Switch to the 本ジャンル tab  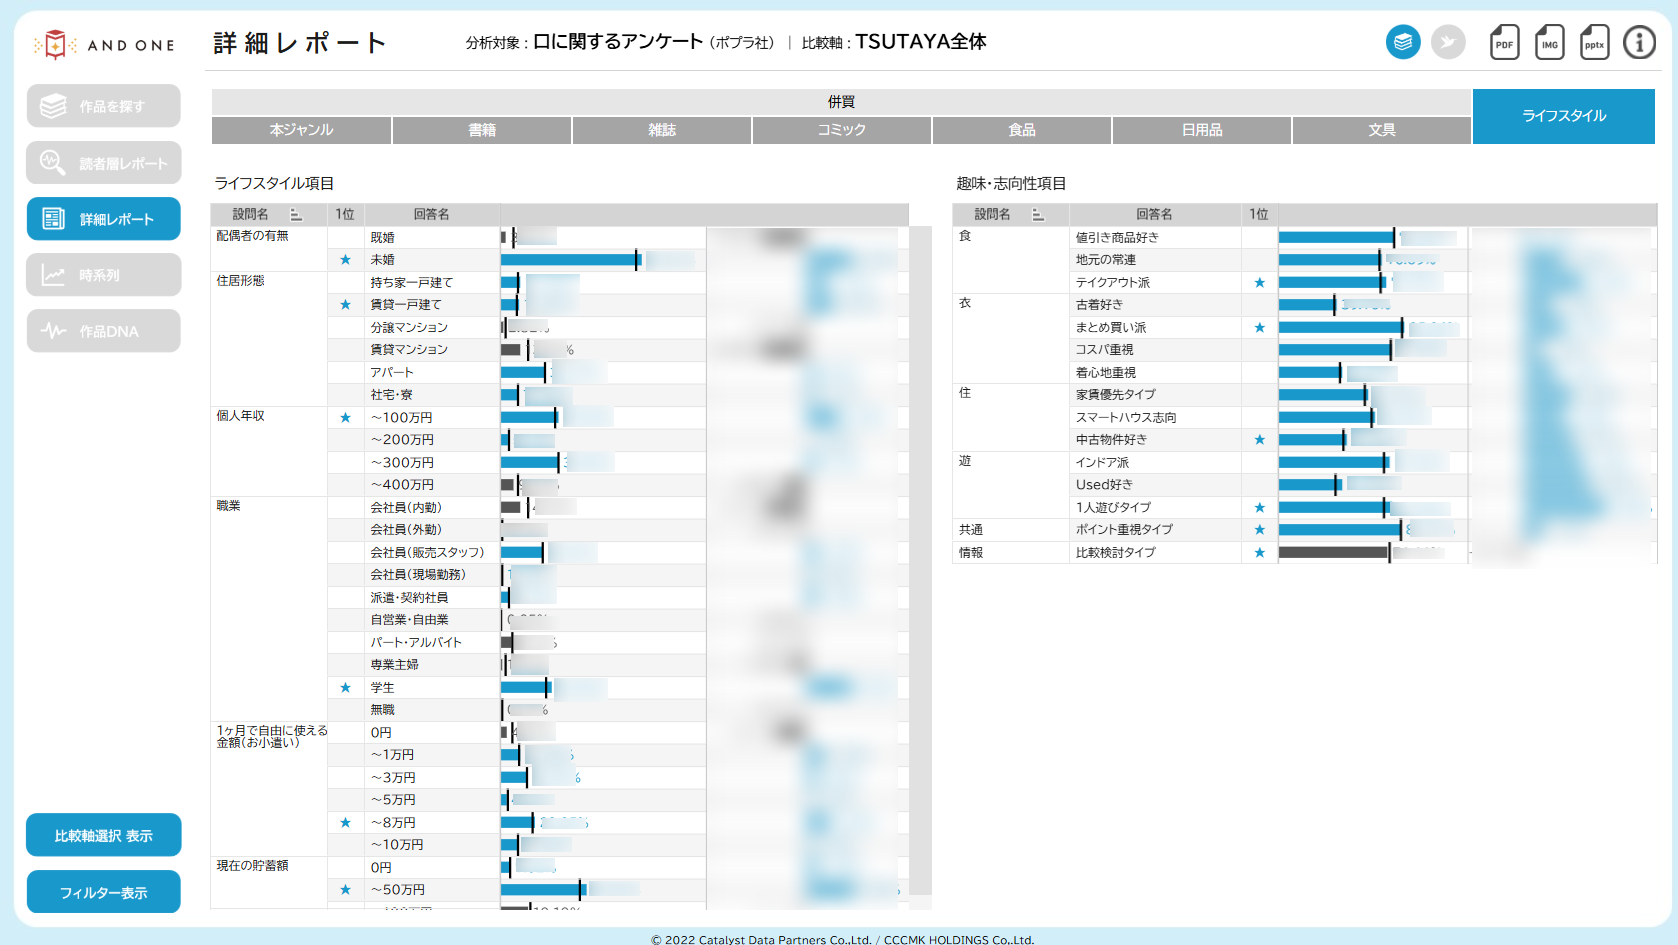tap(301, 130)
